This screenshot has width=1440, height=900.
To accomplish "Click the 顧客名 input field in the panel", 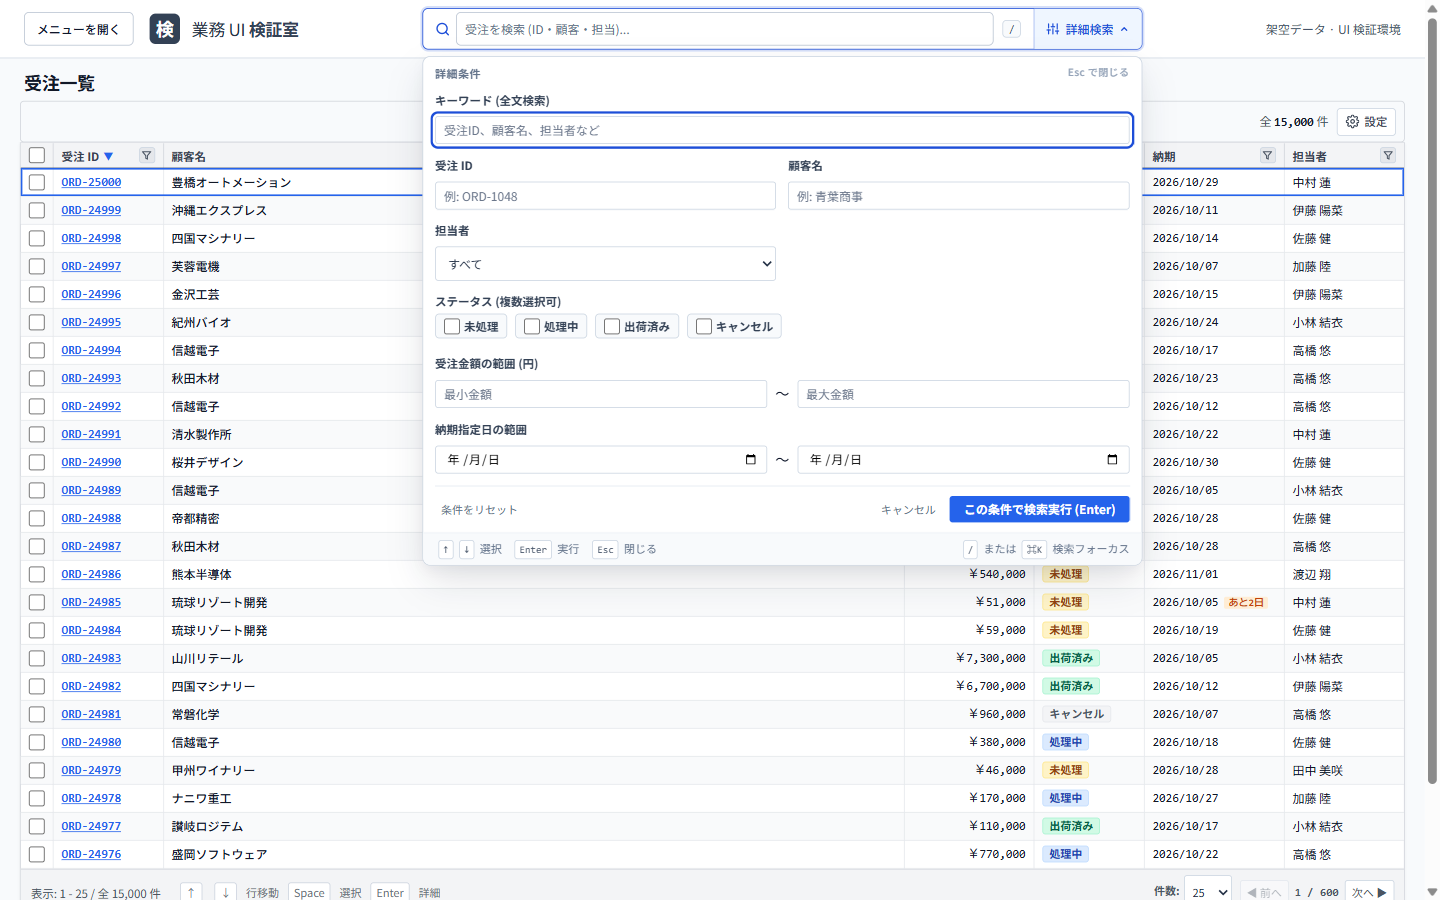I will pos(959,196).
